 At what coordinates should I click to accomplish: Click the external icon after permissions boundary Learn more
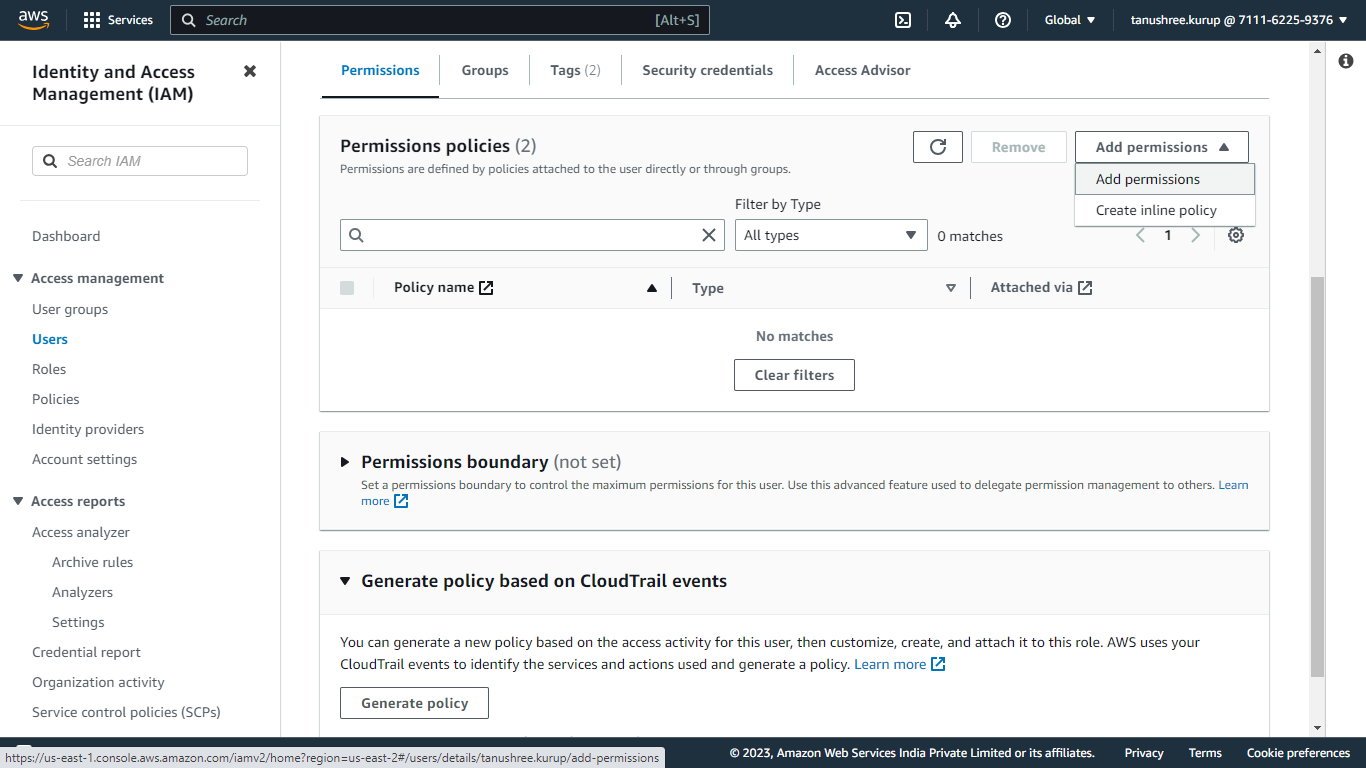click(x=401, y=501)
